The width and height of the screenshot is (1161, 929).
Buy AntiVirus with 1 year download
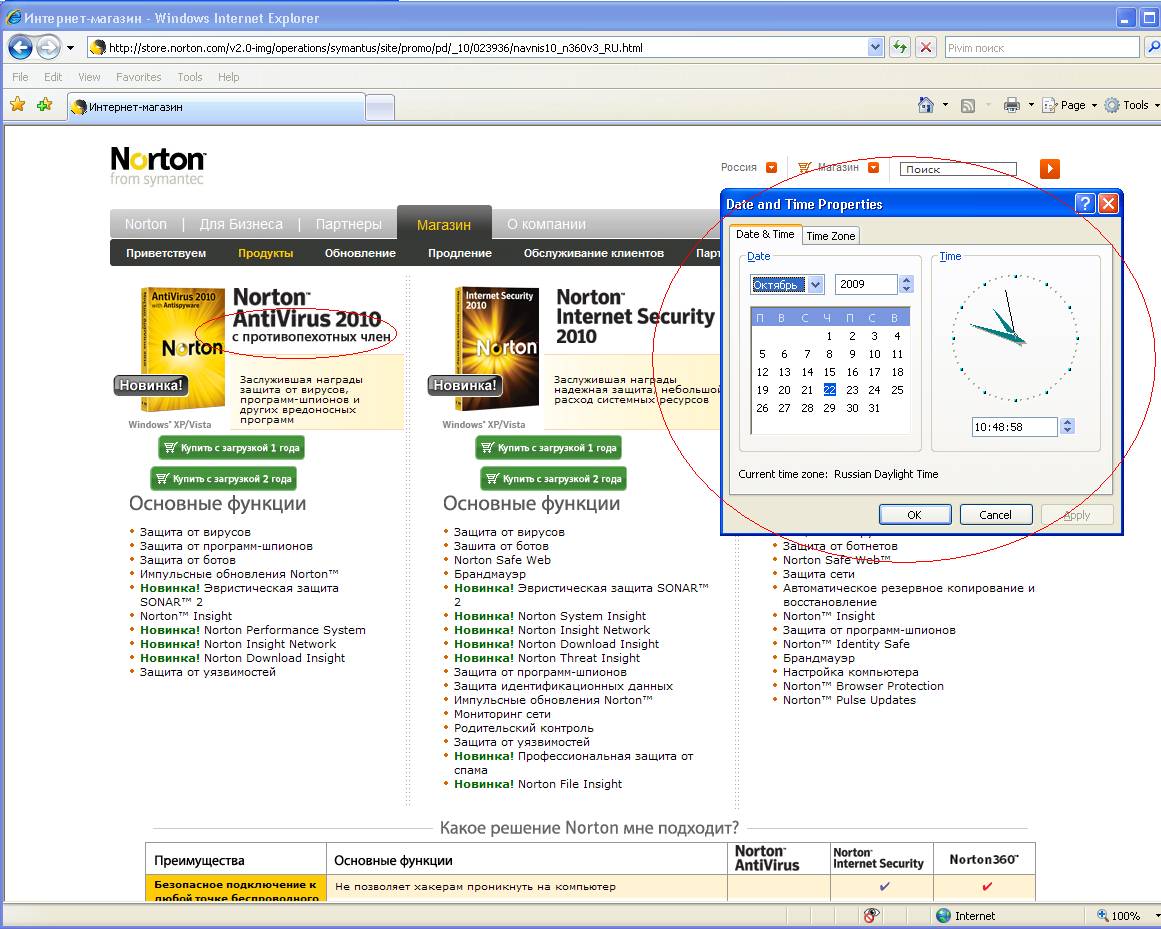[231, 448]
